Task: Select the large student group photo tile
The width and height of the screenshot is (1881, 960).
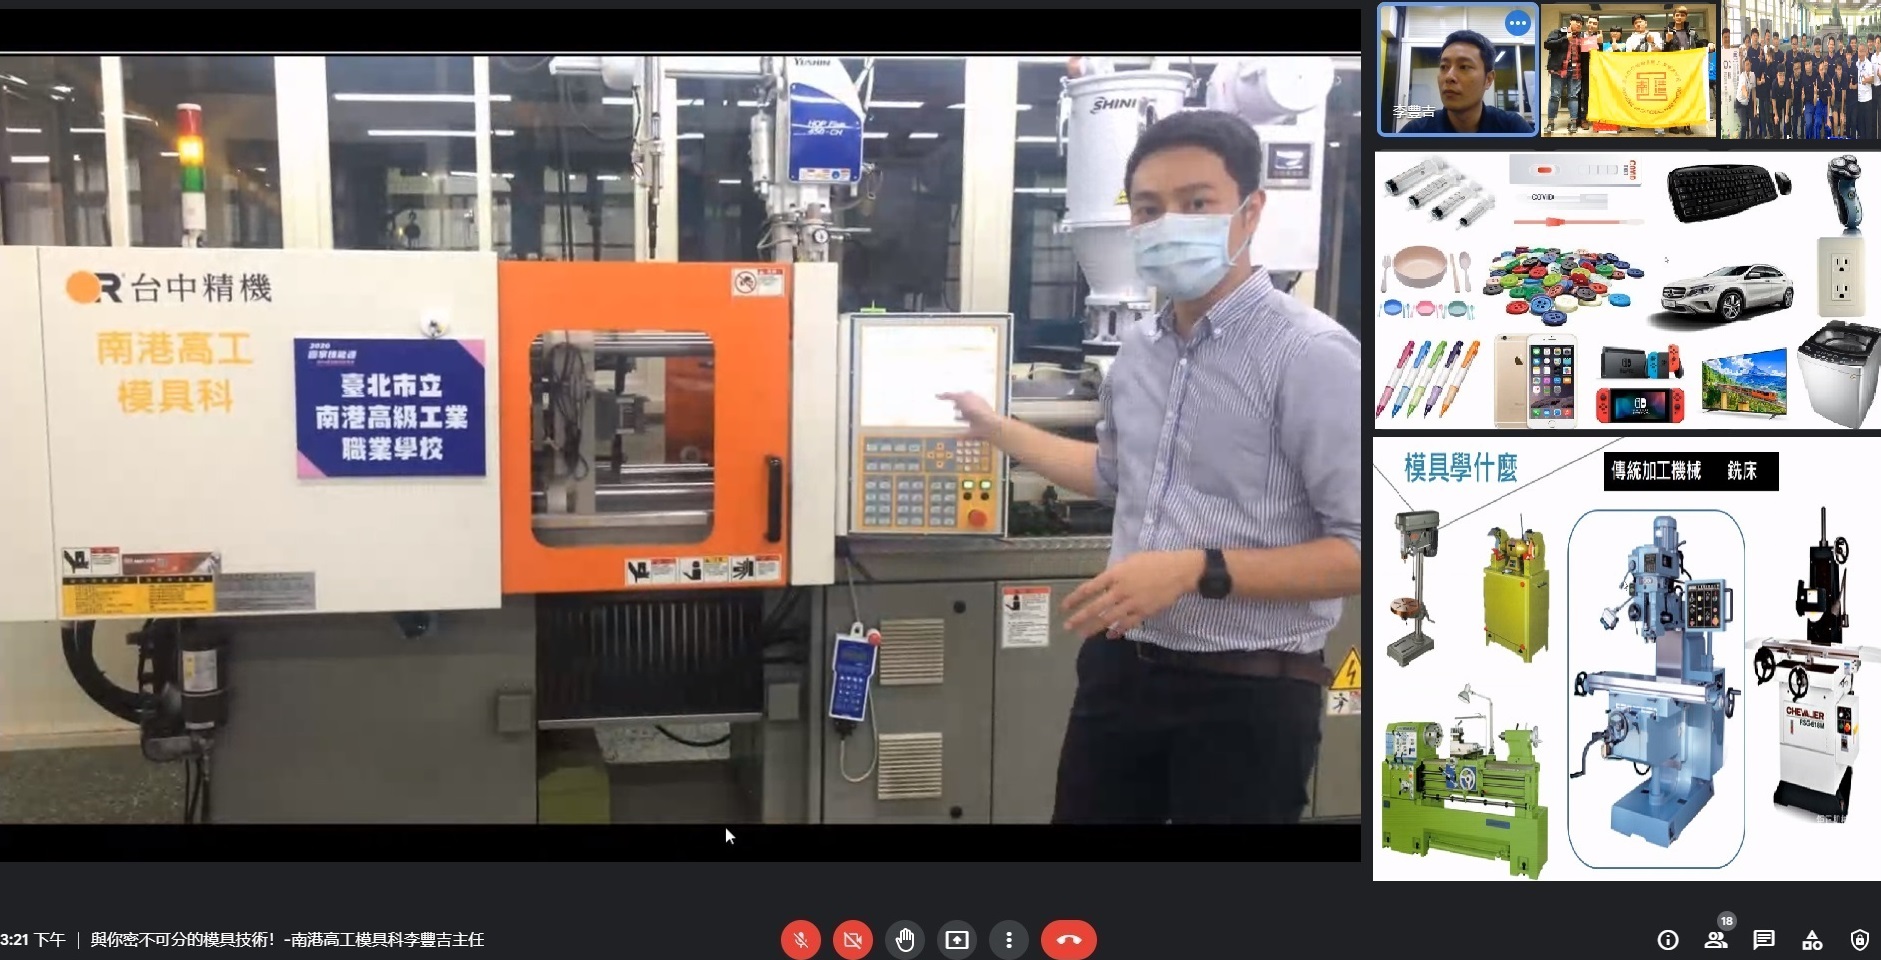Action: point(1800,70)
